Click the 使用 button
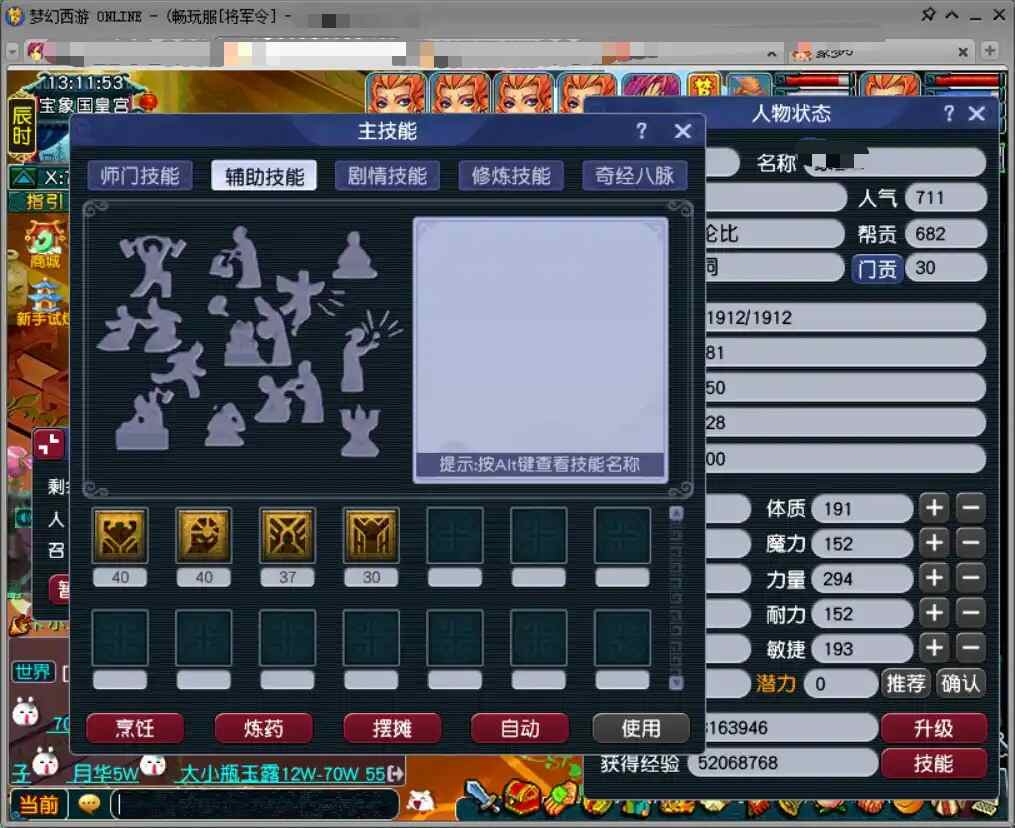The height and width of the screenshot is (828, 1015). pyautogui.click(x=641, y=728)
